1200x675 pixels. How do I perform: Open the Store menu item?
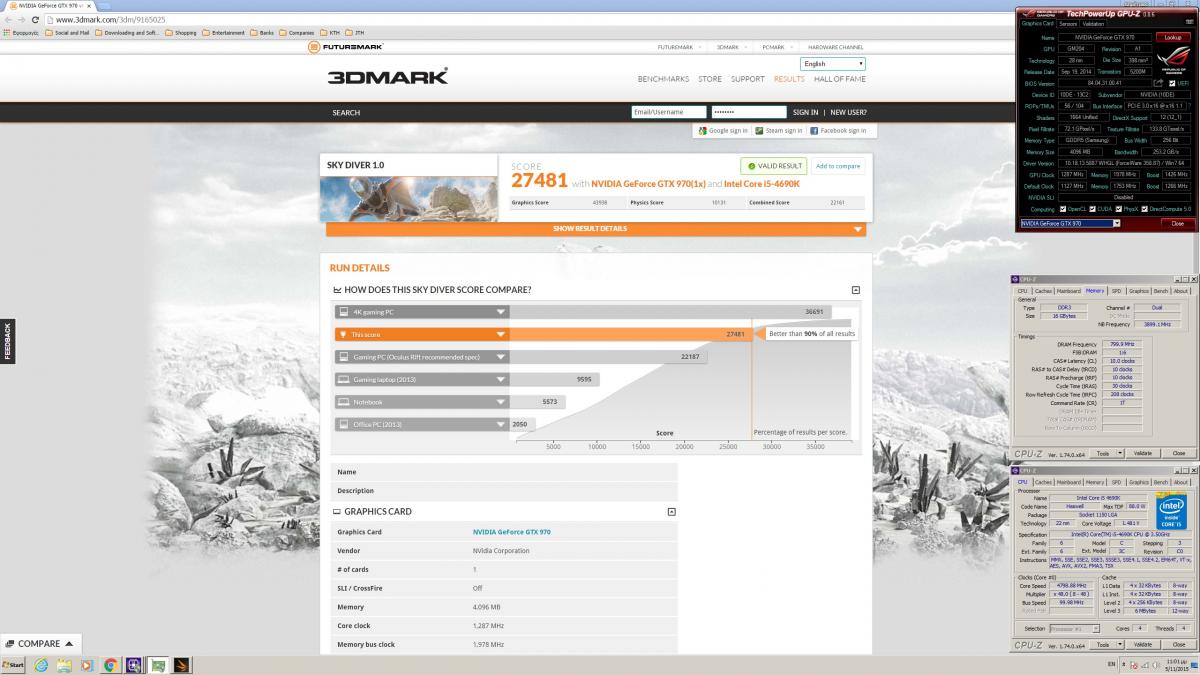[710, 79]
